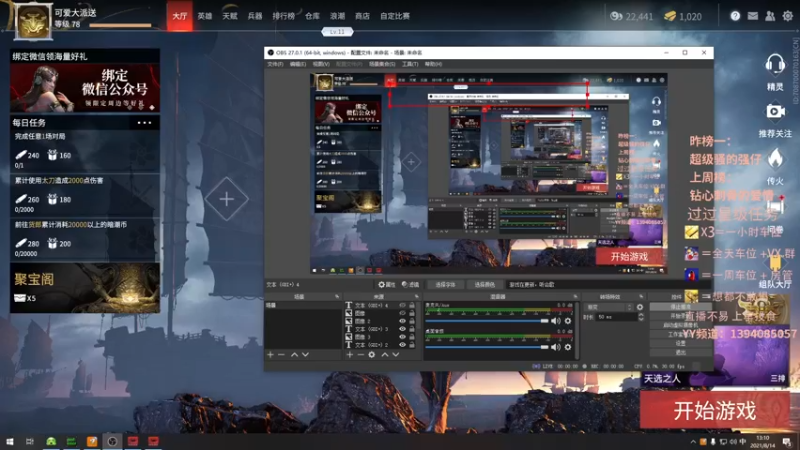The image size is (800, 450).
Task: Open Task View on the taskbar
Action: 30,441
